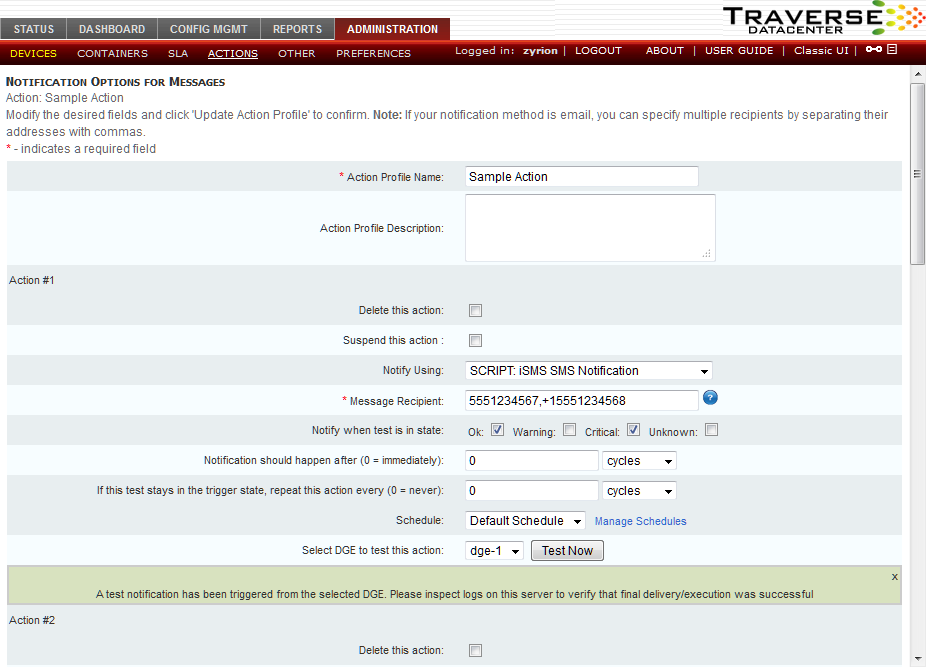Tick the Unknown state checkbox
The height and width of the screenshot is (667, 926).
[x=711, y=431]
